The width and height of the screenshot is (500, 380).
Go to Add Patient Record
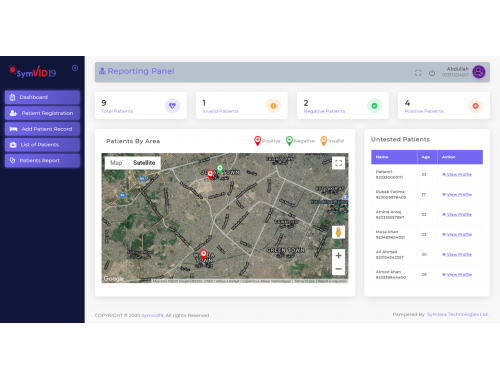point(42,129)
